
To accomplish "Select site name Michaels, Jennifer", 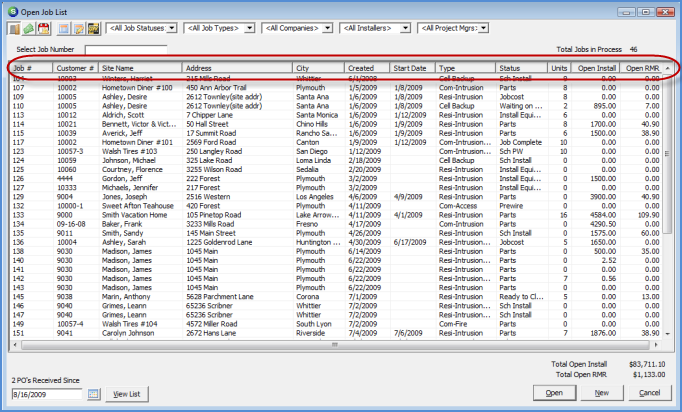I will tap(130, 188).
